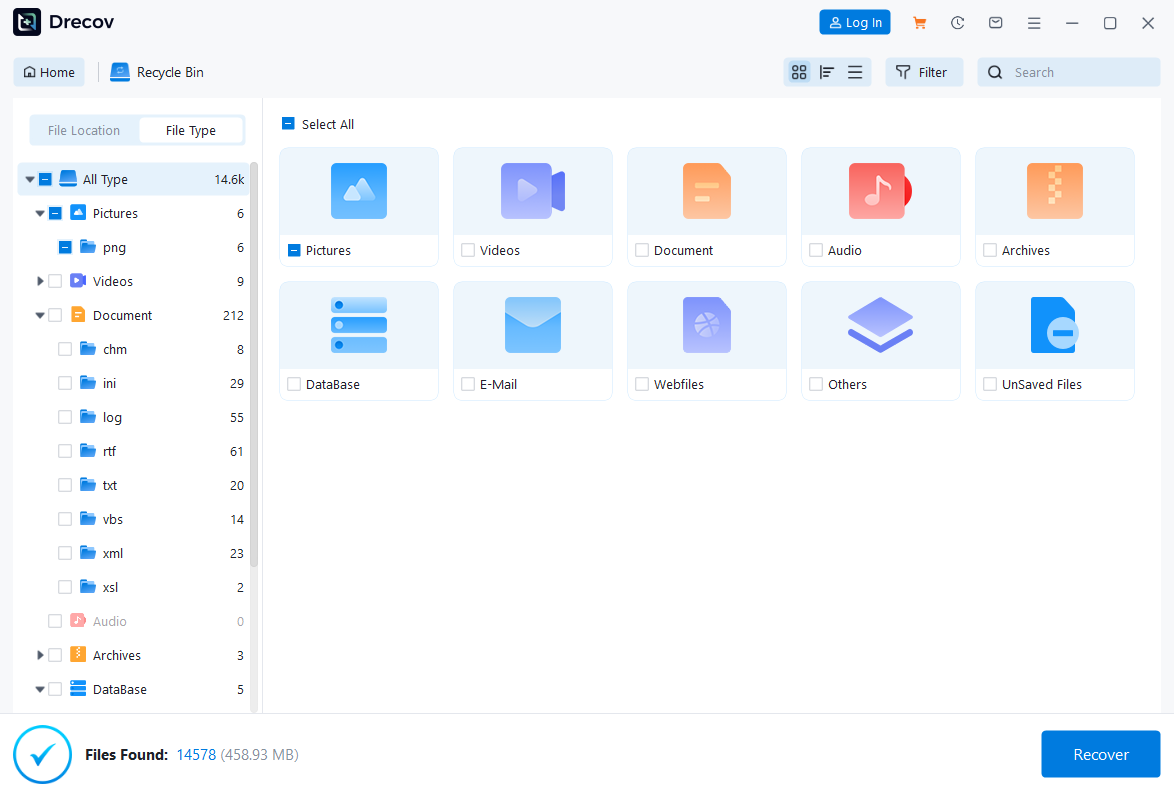Open the Filter options
Image resolution: width=1174 pixels, height=794 pixels.
(924, 72)
